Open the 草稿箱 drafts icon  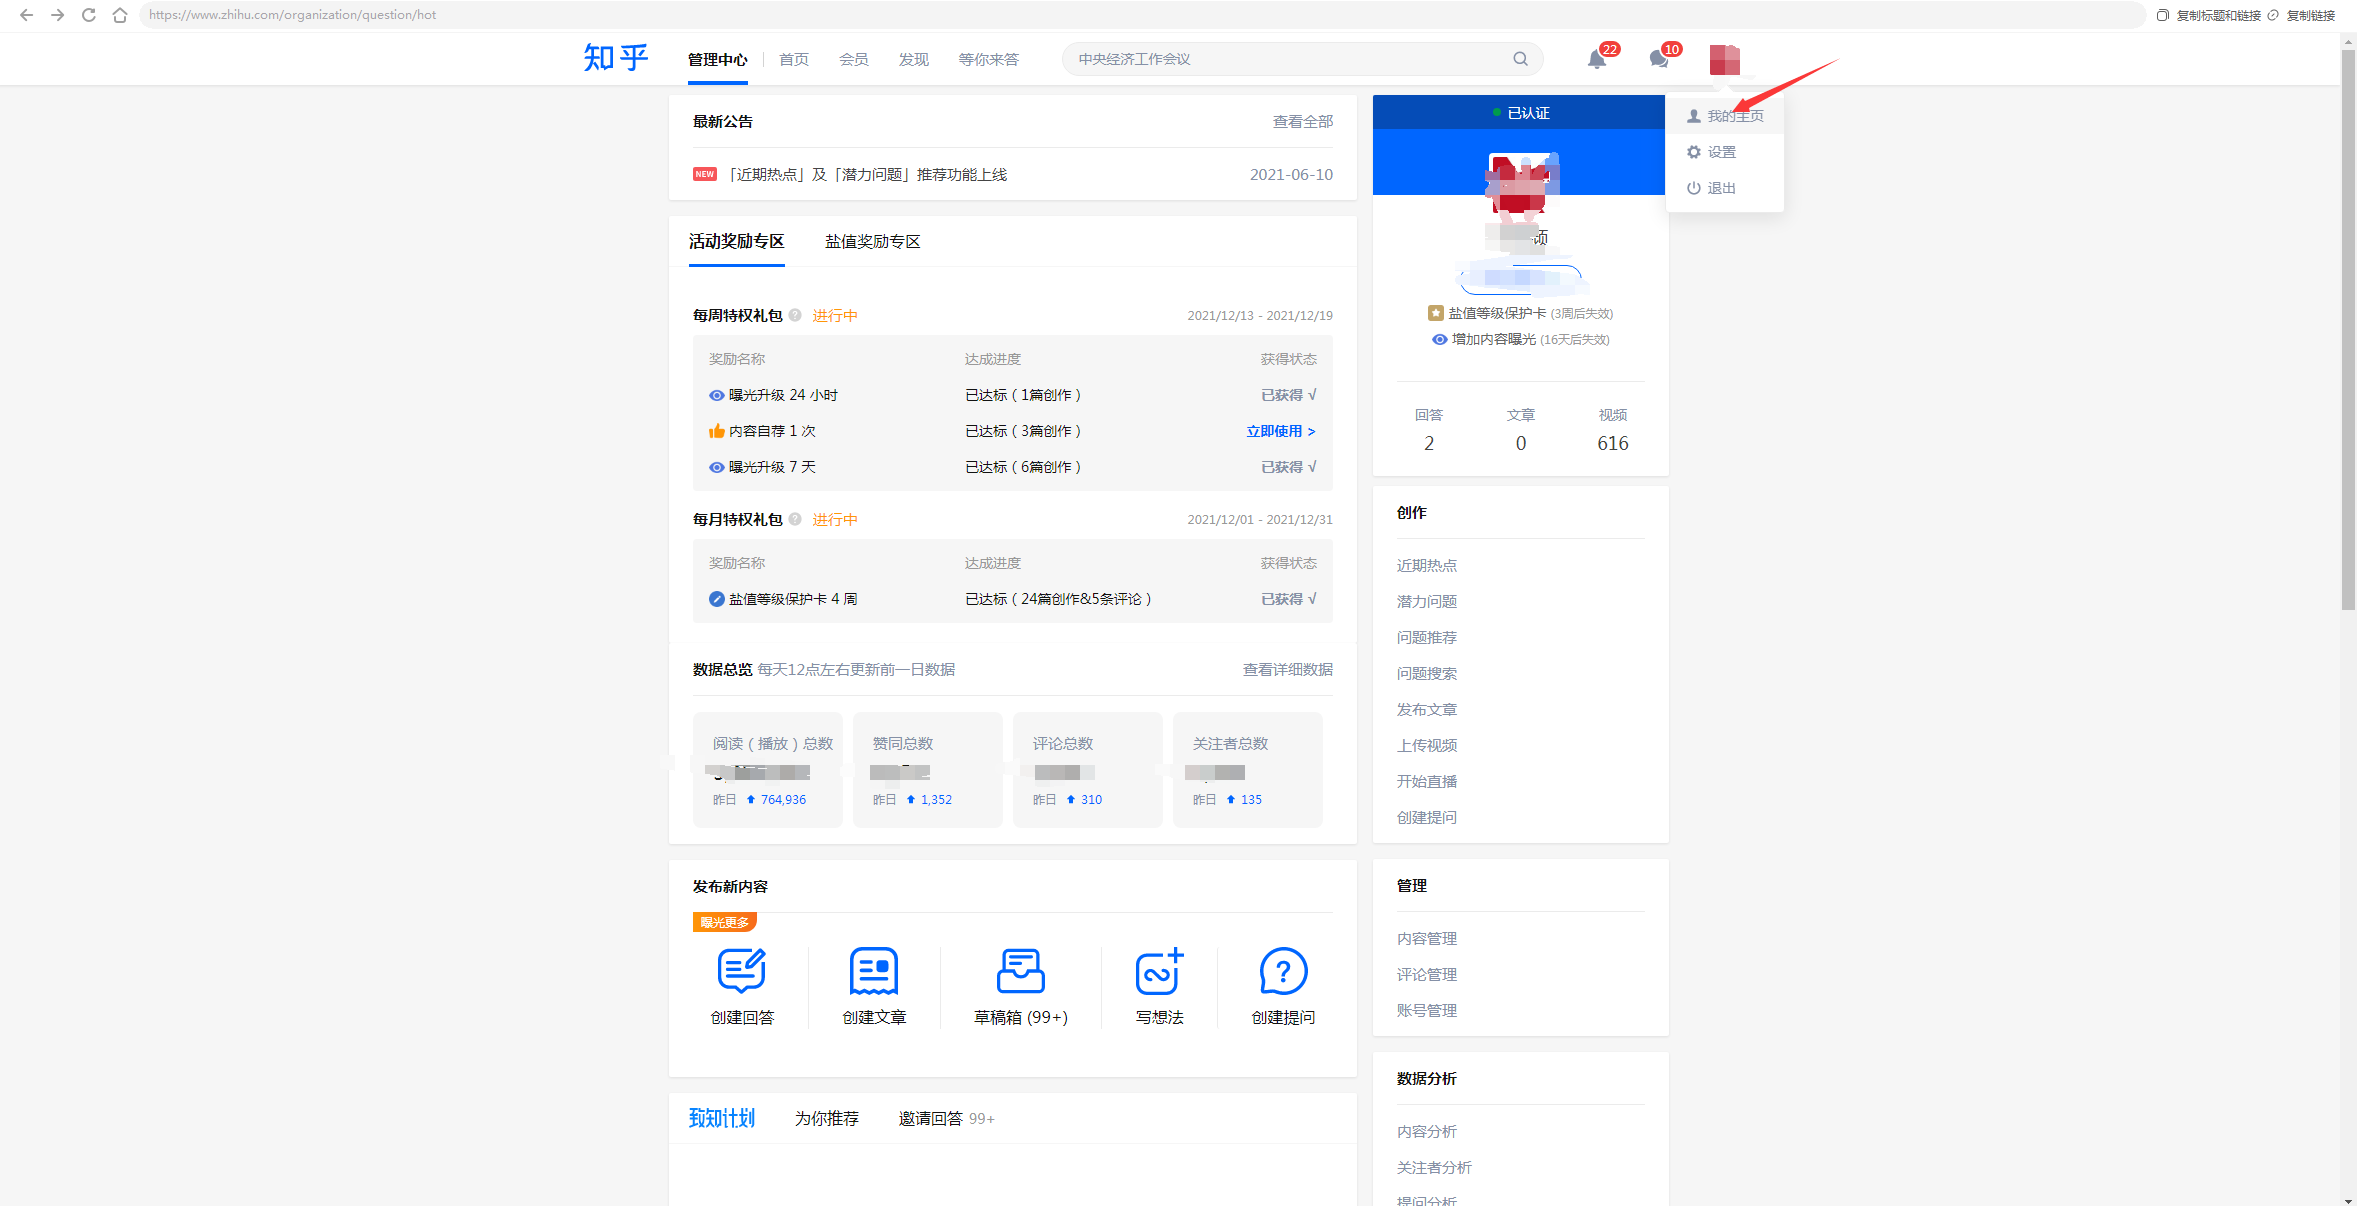[x=1020, y=971]
